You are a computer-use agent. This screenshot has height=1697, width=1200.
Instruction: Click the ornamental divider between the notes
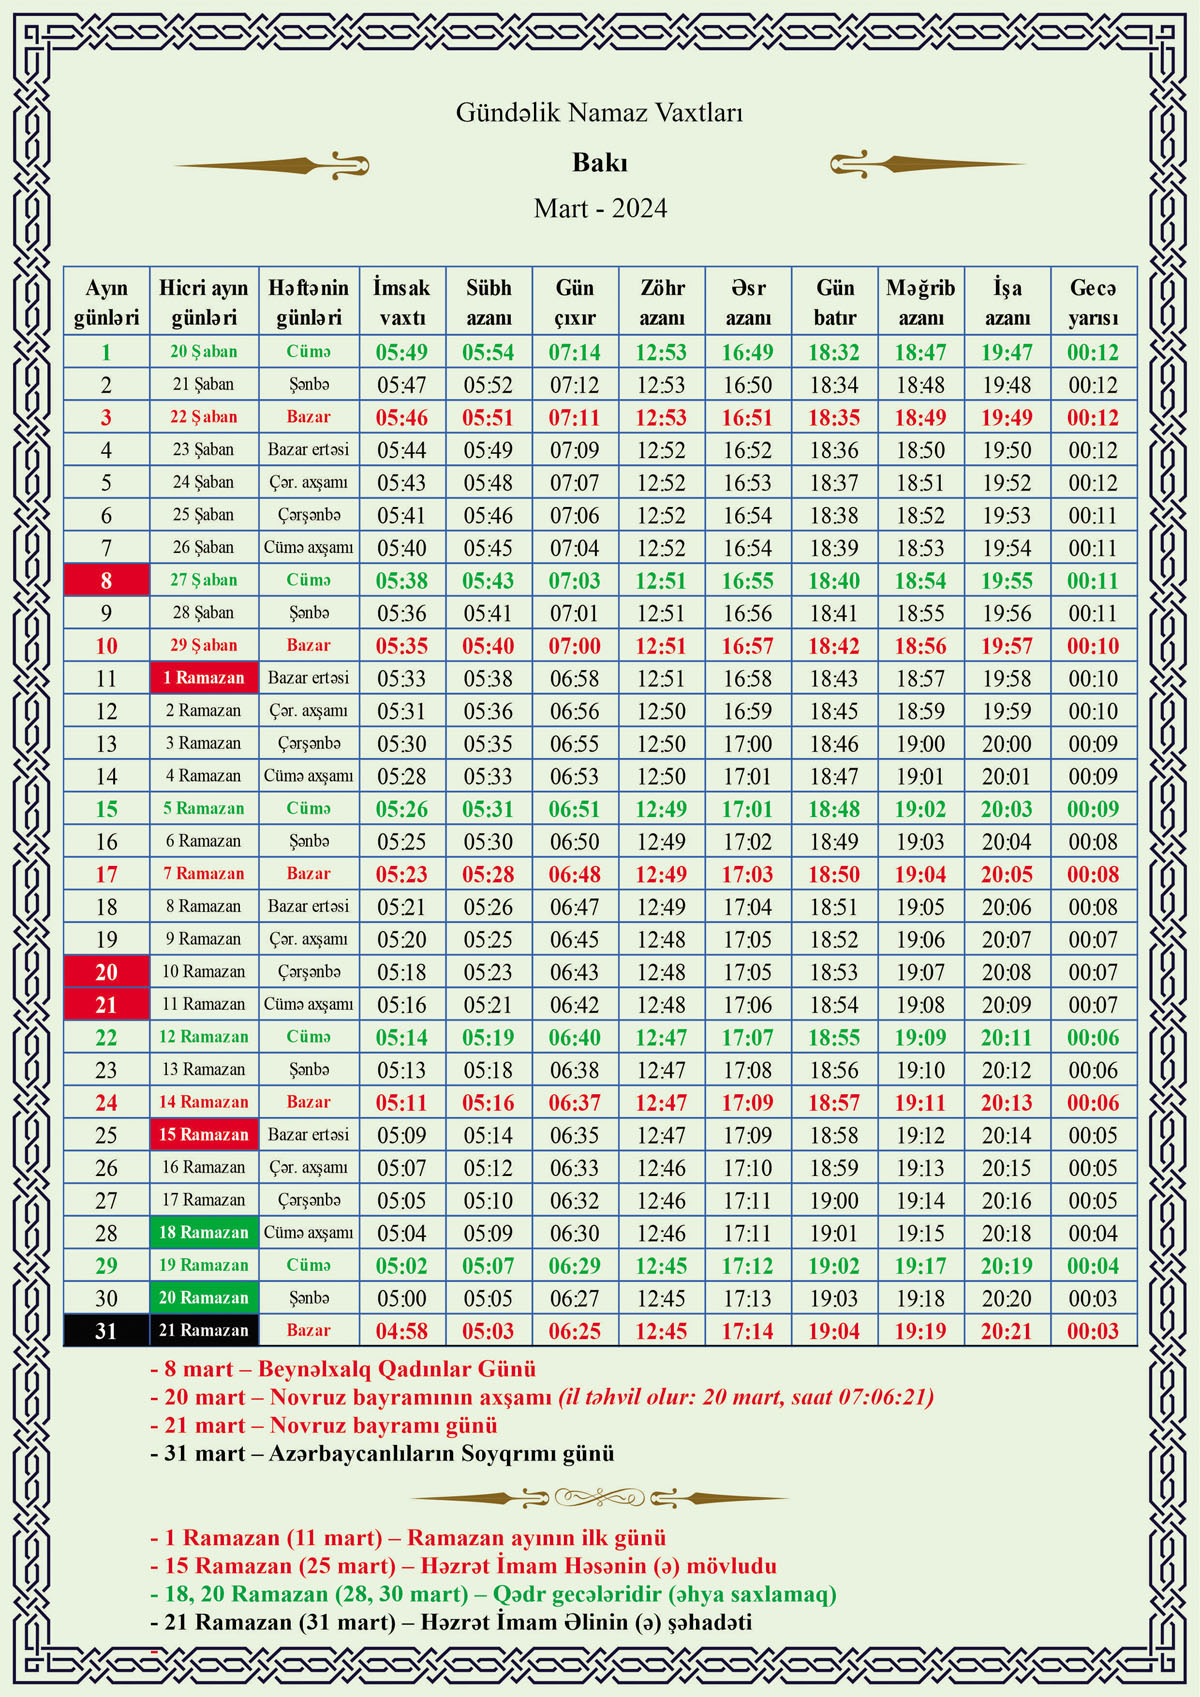pyautogui.click(x=600, y=1497)
